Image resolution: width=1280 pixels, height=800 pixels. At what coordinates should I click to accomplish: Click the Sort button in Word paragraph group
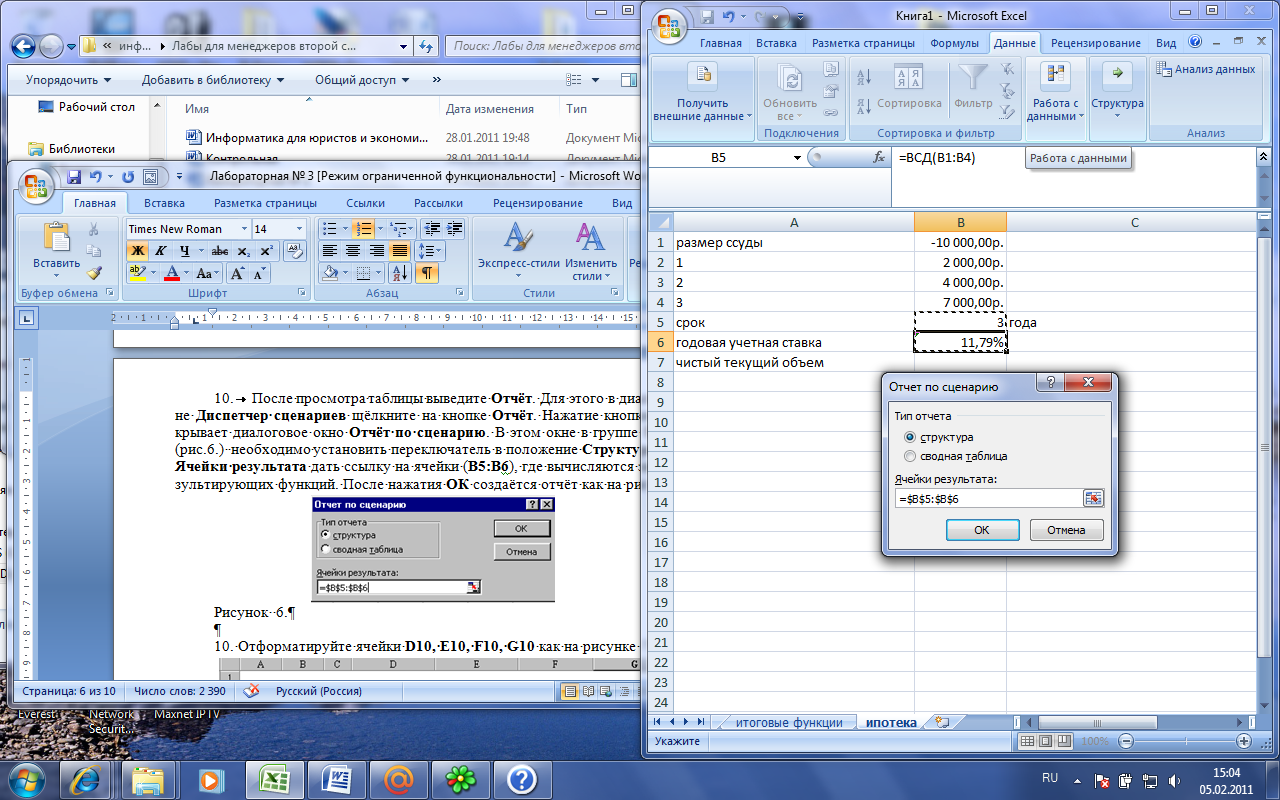(x=400, y=272)
